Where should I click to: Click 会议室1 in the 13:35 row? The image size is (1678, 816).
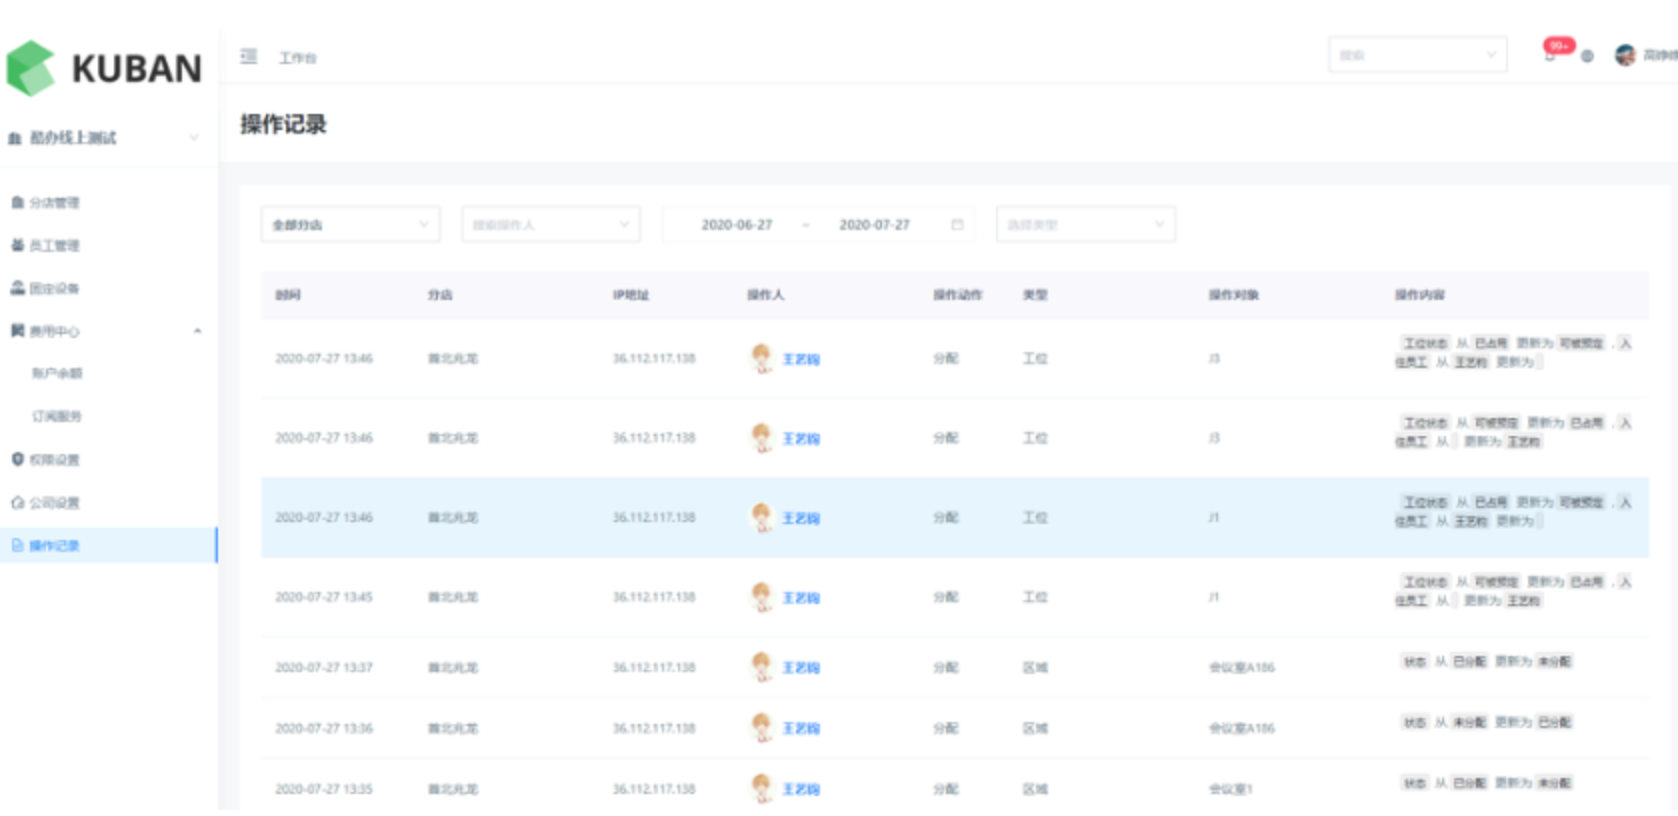(x=1230, y=789)
